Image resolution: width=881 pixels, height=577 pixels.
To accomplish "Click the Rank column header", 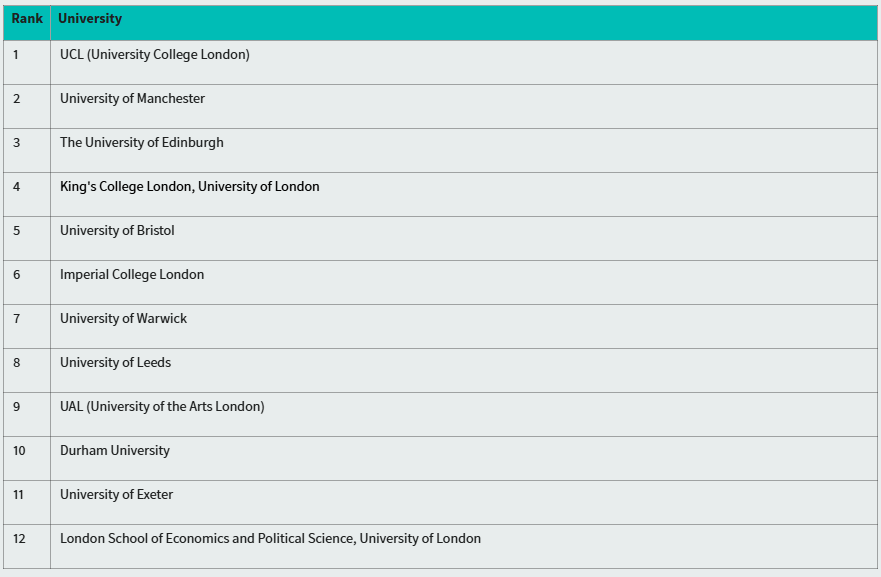I will click(x=27, y=19).
